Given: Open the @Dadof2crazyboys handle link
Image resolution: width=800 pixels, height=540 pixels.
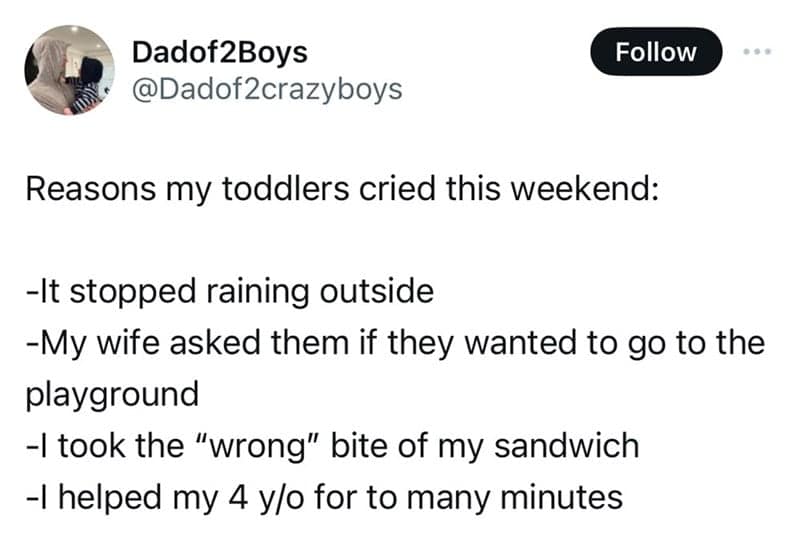Looking at the screenshot, I should [267, 89].
